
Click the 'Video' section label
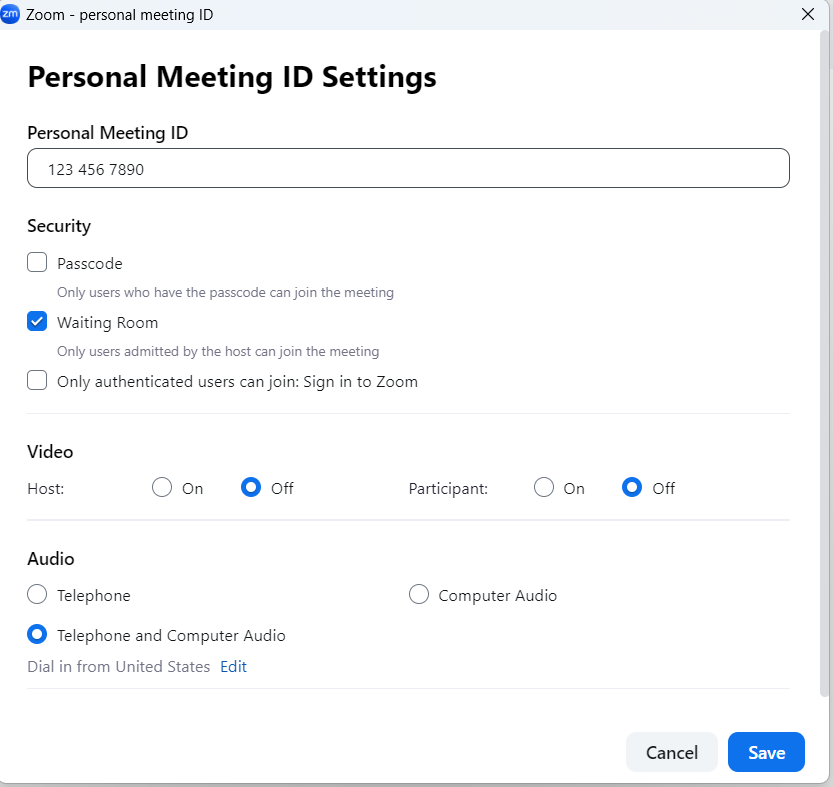pyautogui.click(x=50, y=452)
